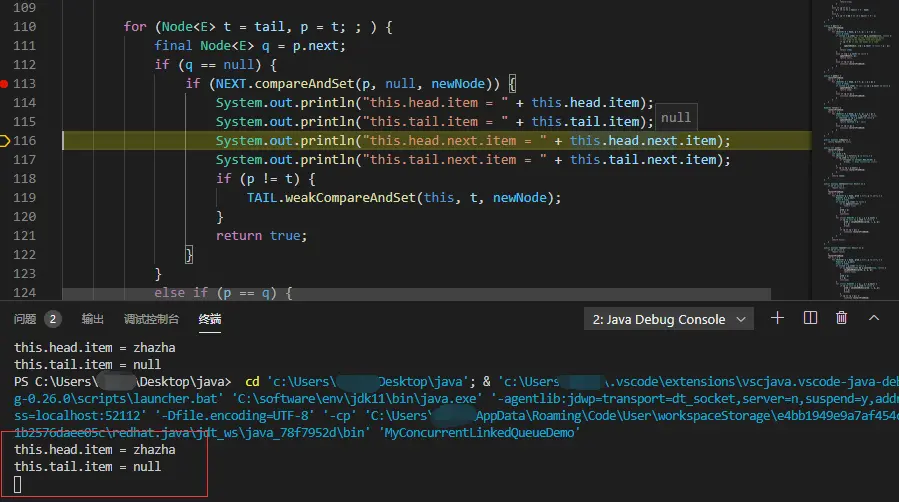
Task: Click the newNode variable on line 113
Action: tap(458, 84)
